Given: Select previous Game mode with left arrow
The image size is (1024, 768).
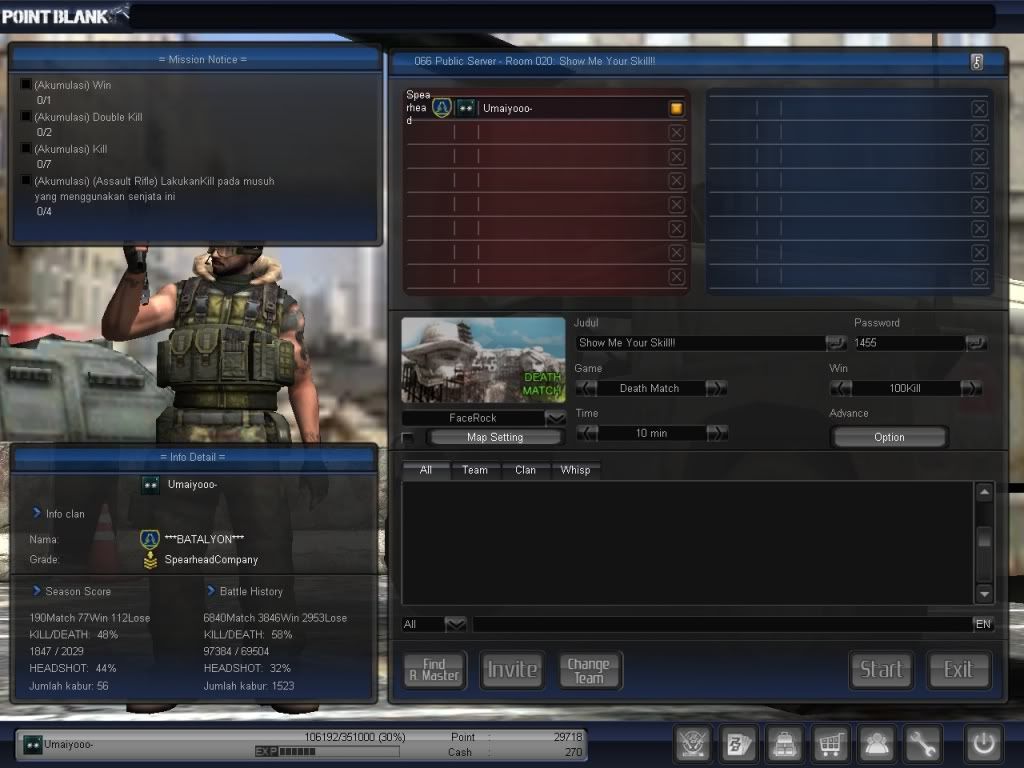Looking at the screenshot, I should click(586, 388).
